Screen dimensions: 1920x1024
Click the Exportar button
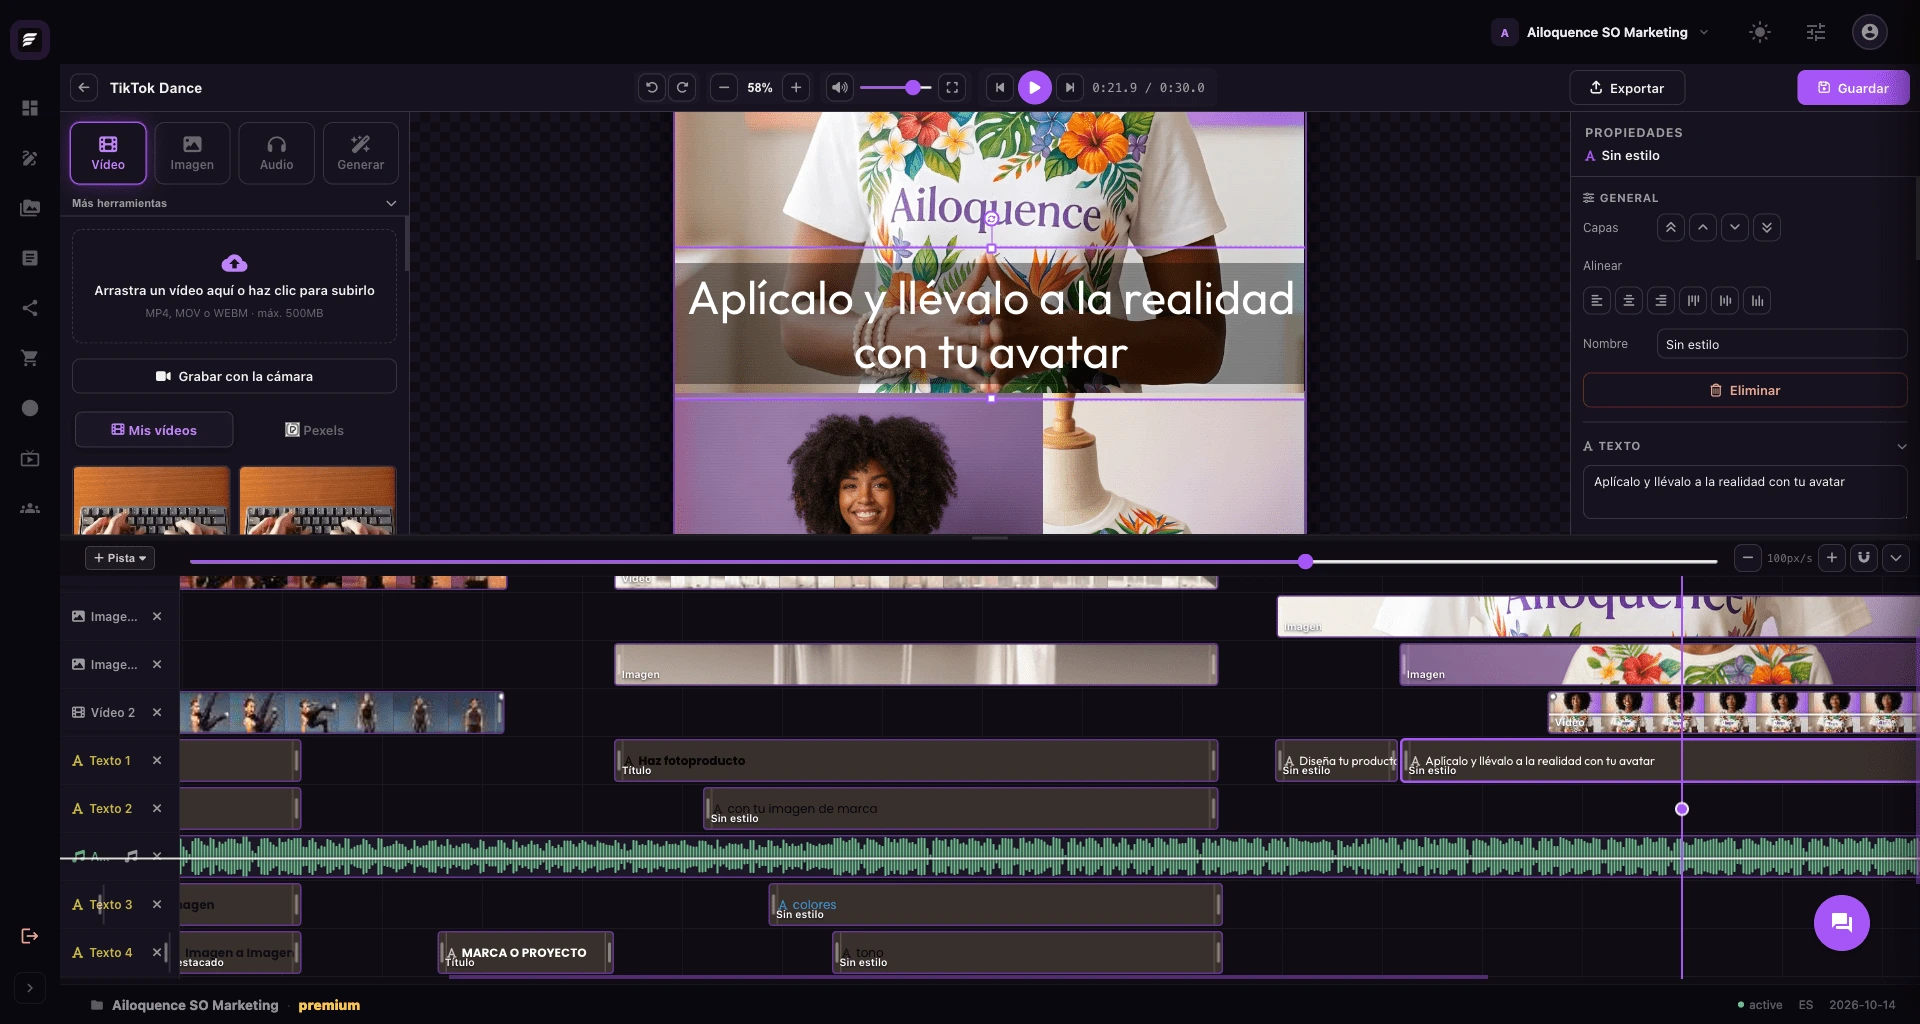(1627, 88)
